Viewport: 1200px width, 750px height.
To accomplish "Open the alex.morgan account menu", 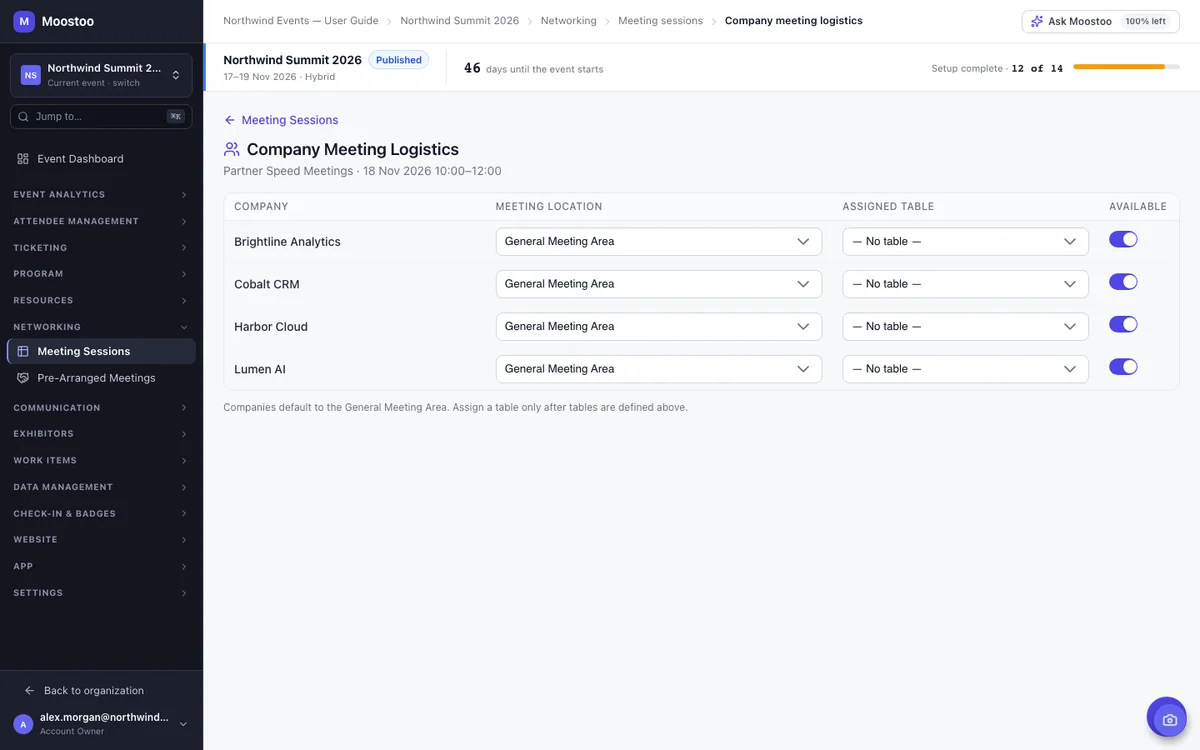I will 101,724.
